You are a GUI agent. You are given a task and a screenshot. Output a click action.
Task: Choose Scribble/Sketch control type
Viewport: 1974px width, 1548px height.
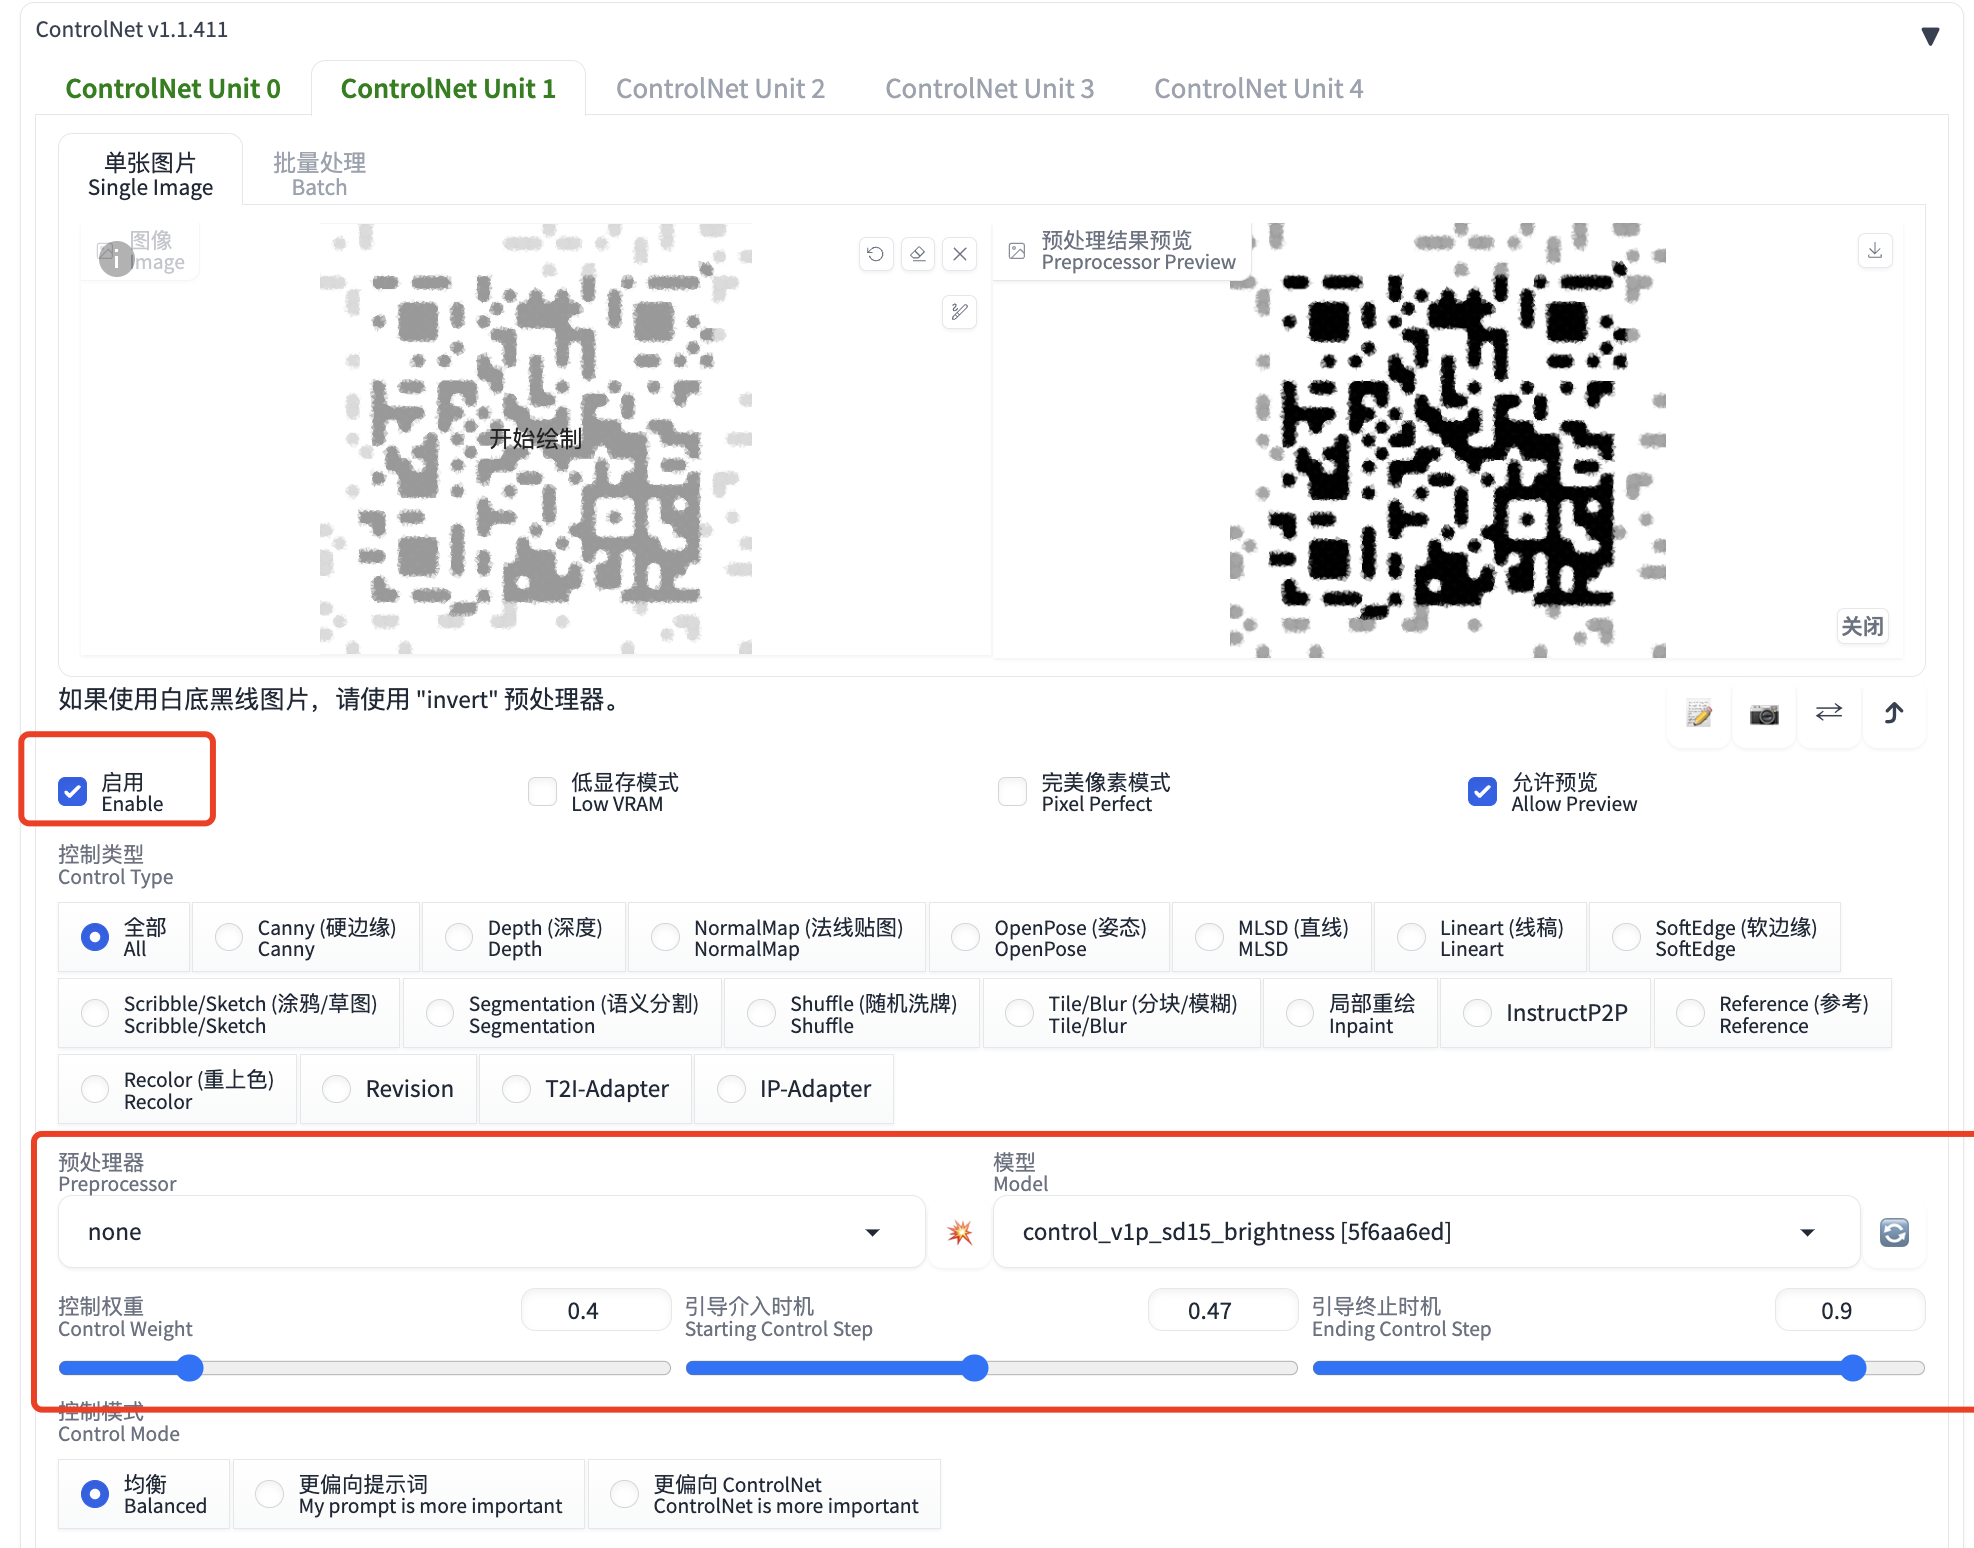(229, 1013)
